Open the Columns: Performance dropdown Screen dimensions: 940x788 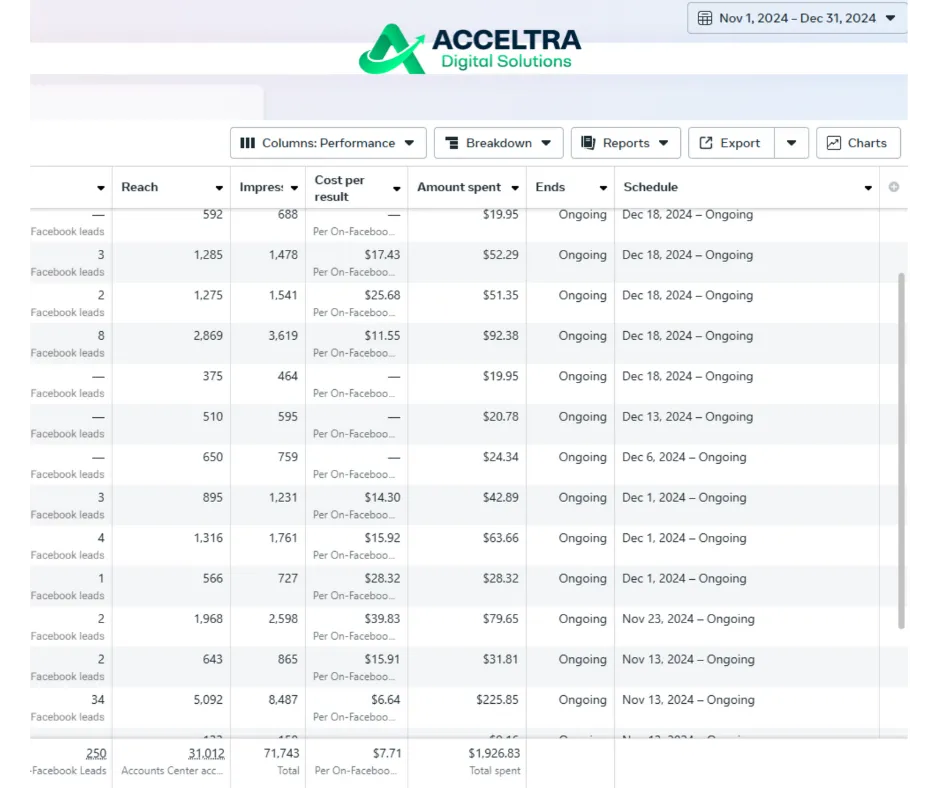click(328, 143)
